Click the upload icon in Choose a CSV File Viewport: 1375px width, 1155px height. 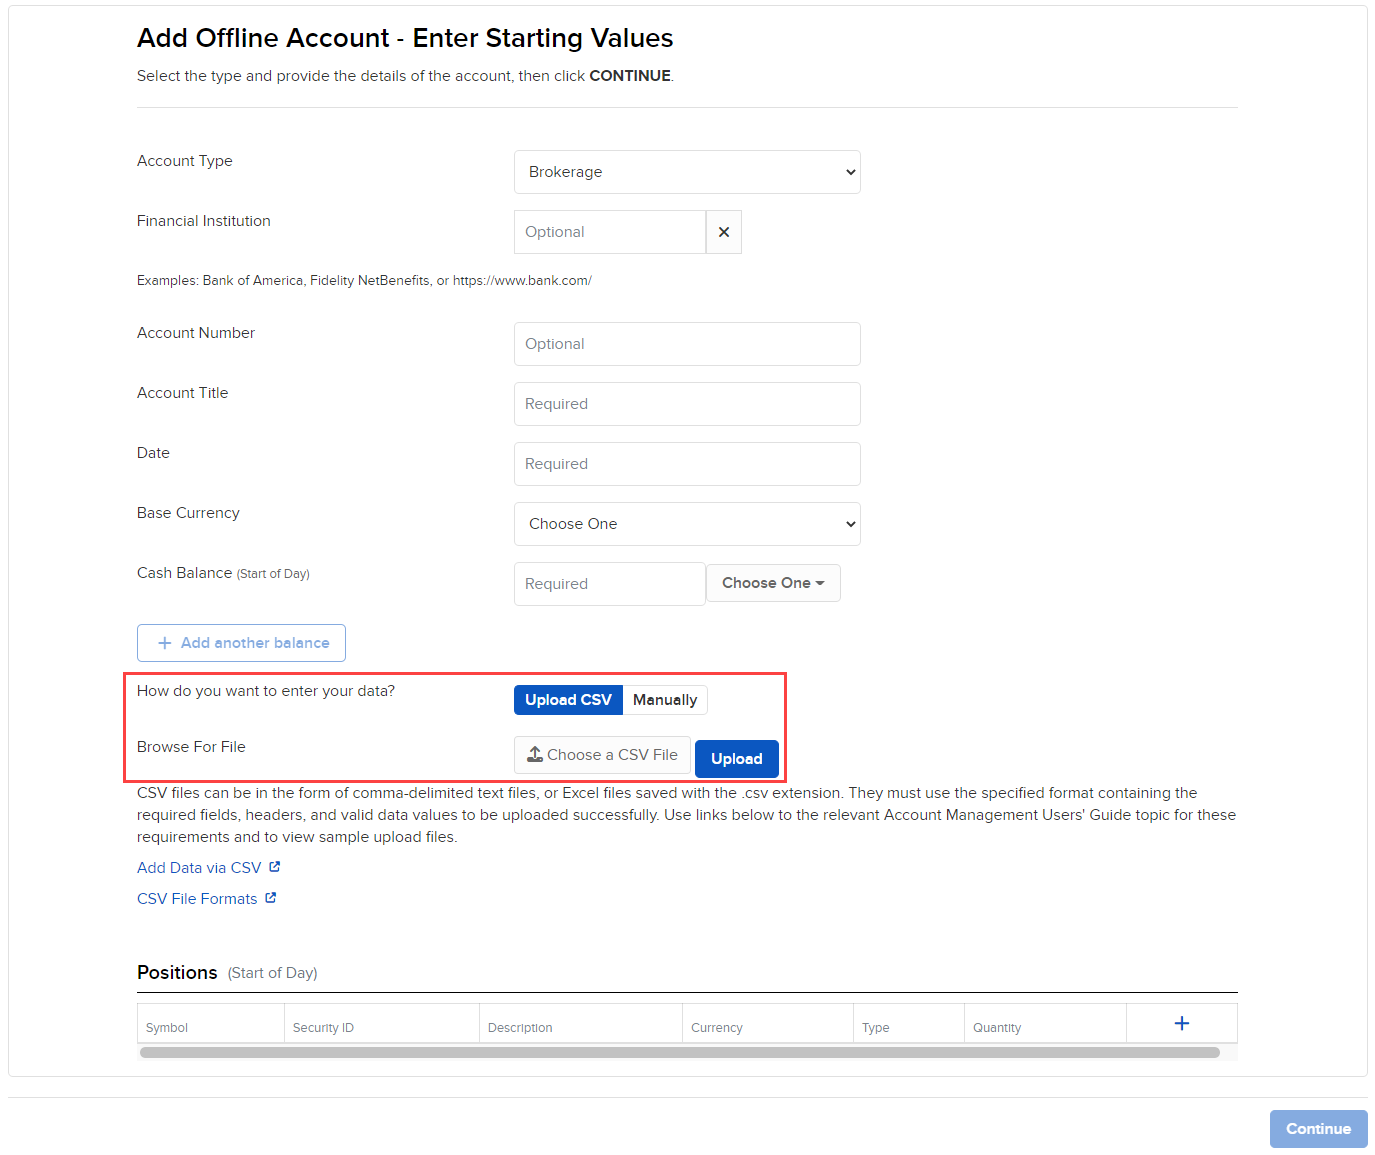[535, 754]
